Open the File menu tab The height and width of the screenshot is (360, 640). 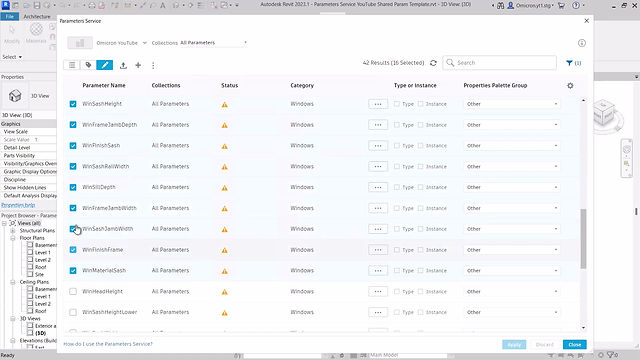point(9,17)
